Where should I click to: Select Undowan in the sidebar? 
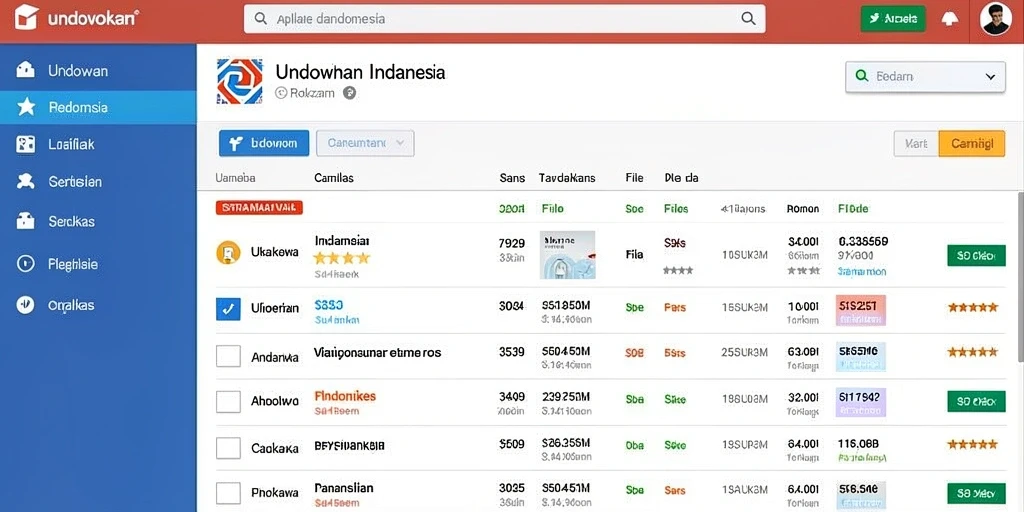click(x=98, y=71)
